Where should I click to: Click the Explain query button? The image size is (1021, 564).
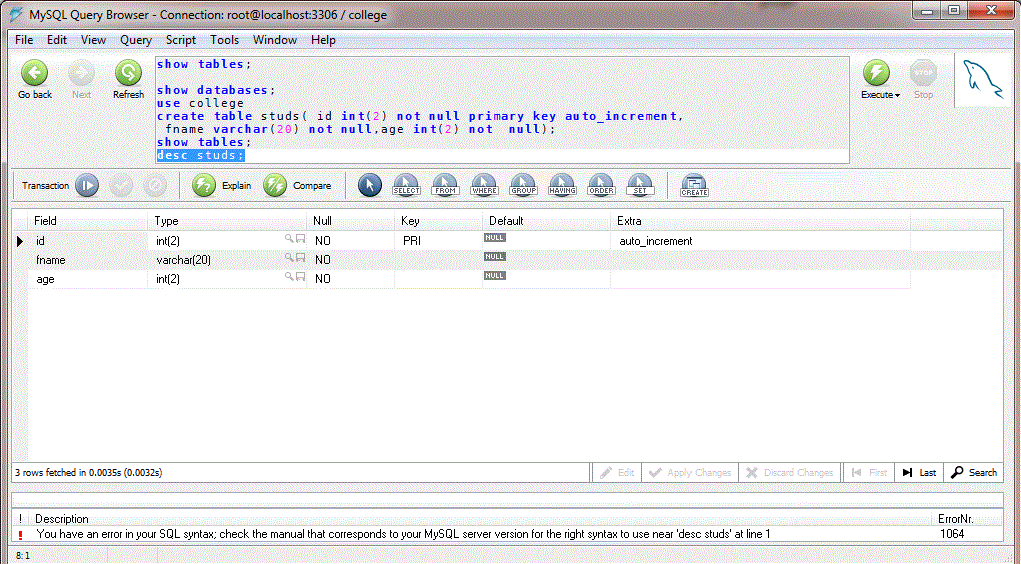[222, 186]
